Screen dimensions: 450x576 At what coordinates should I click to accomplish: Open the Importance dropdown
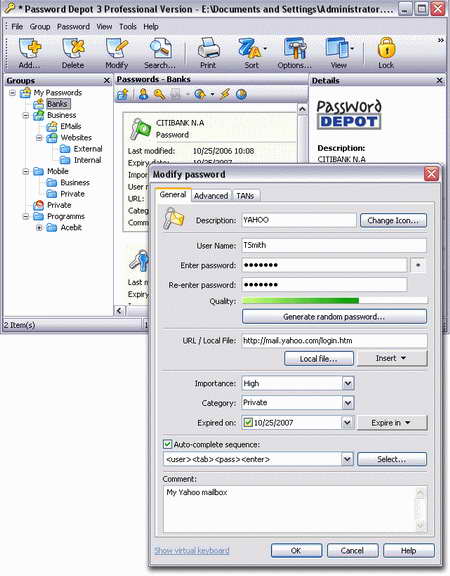tap(348, 384)
